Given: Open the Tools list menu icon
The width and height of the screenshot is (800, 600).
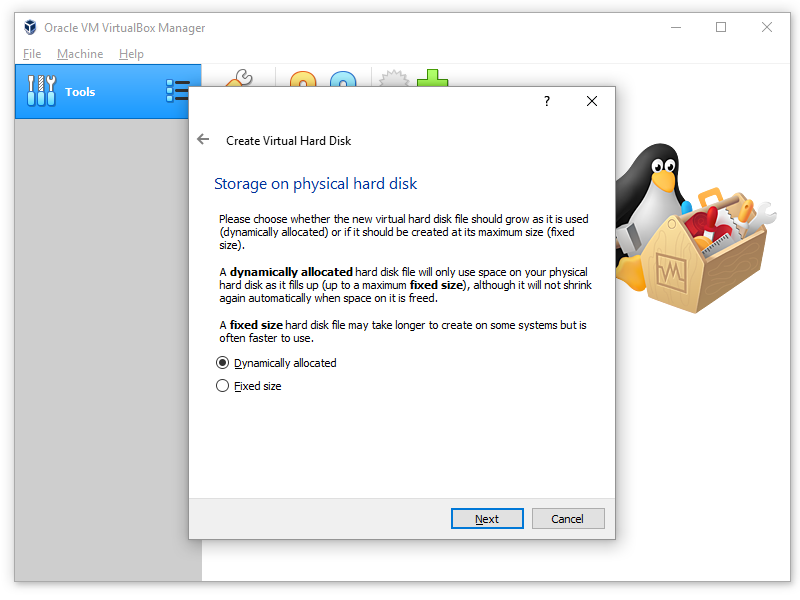Looking at the screenshot, I should point(177,91).
